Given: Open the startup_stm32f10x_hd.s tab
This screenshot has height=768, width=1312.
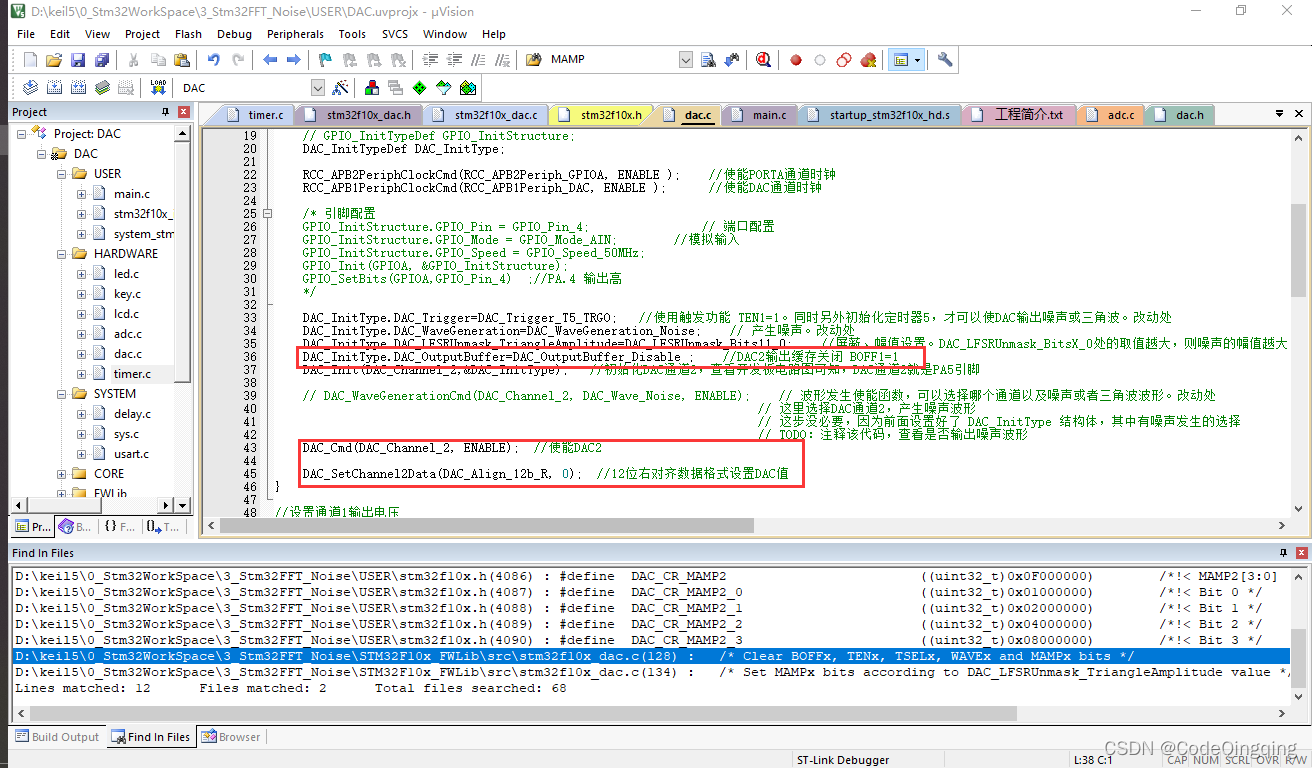Looking at the screenshot, I should (x=880, y=115).
